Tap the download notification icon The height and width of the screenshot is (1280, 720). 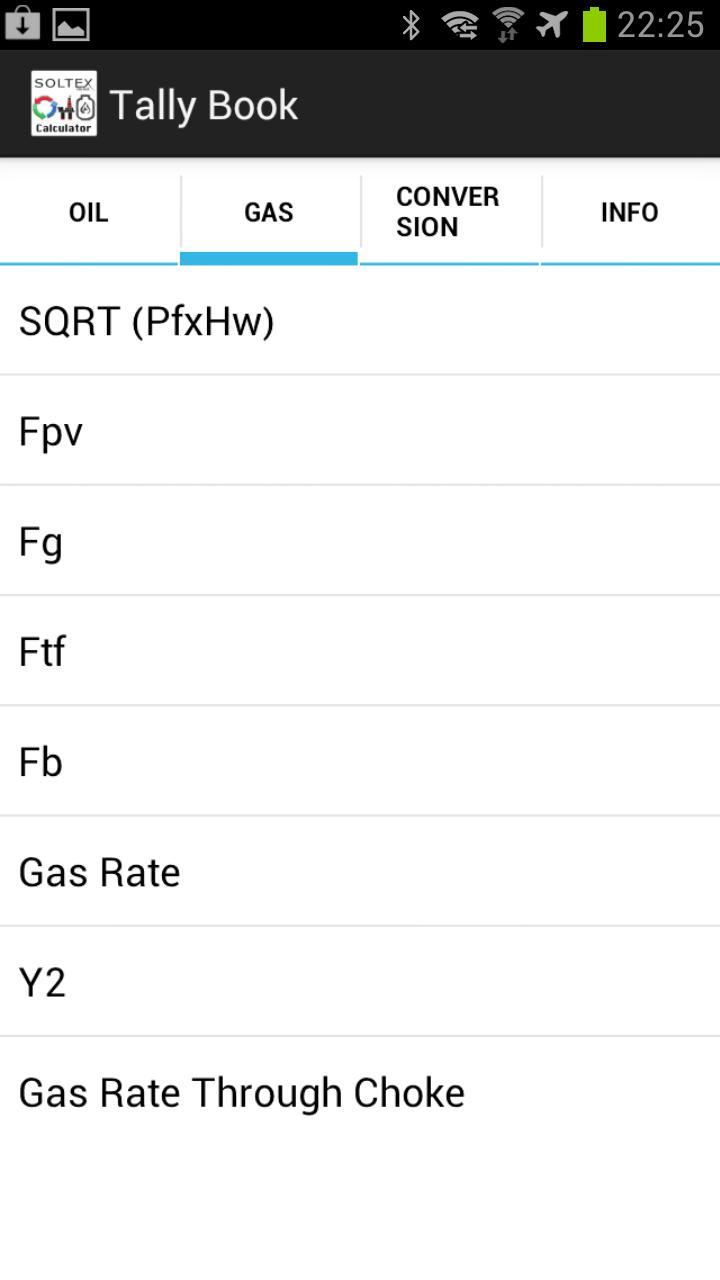(x=22, y=23)
